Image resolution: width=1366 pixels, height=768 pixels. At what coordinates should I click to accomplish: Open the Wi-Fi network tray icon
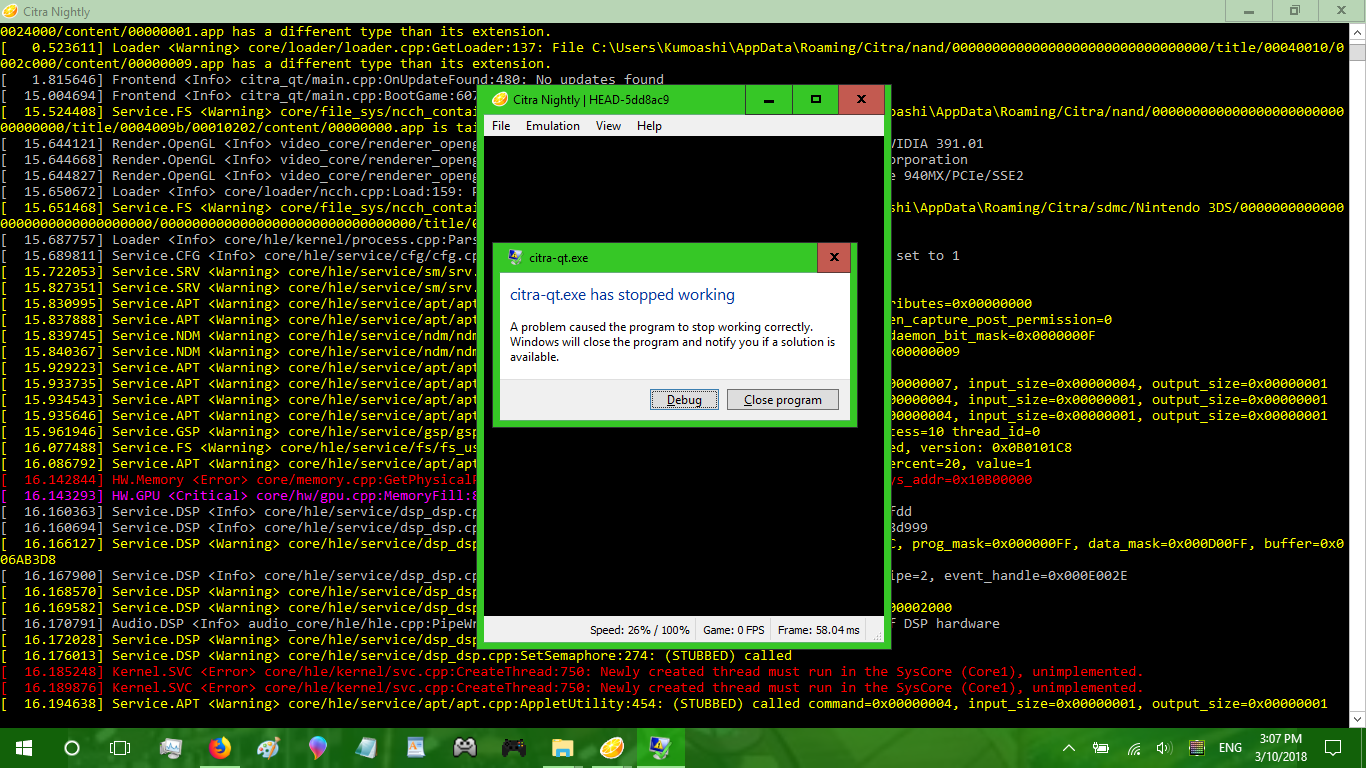(x=1133, y=748)
